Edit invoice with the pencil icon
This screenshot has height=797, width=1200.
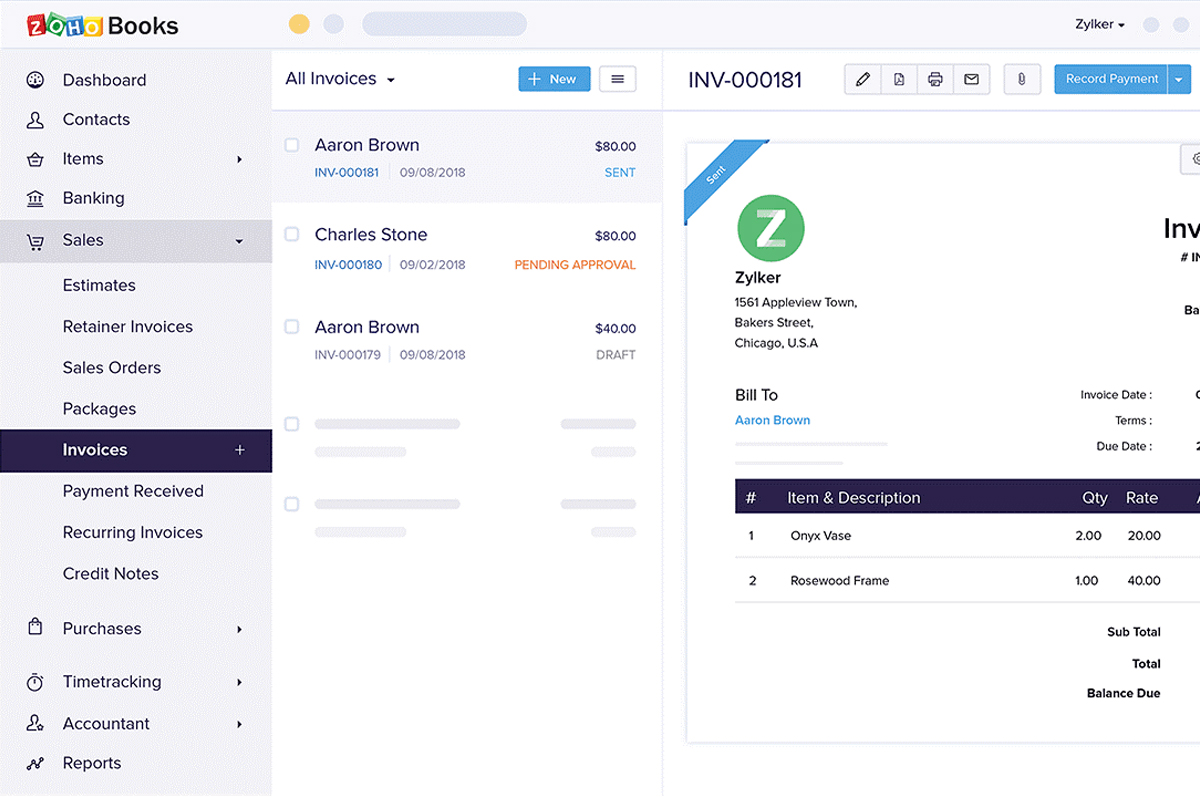pos(863,79)
